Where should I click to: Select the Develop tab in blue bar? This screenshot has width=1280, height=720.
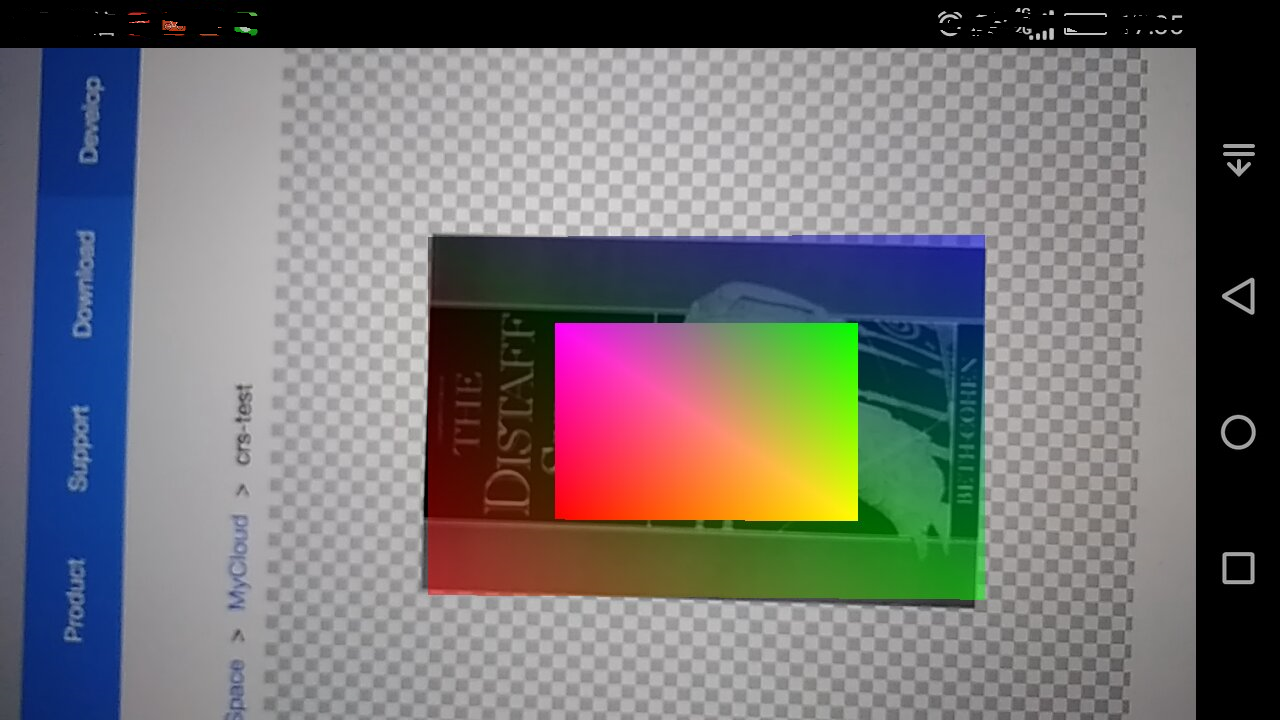pos(90,119)
